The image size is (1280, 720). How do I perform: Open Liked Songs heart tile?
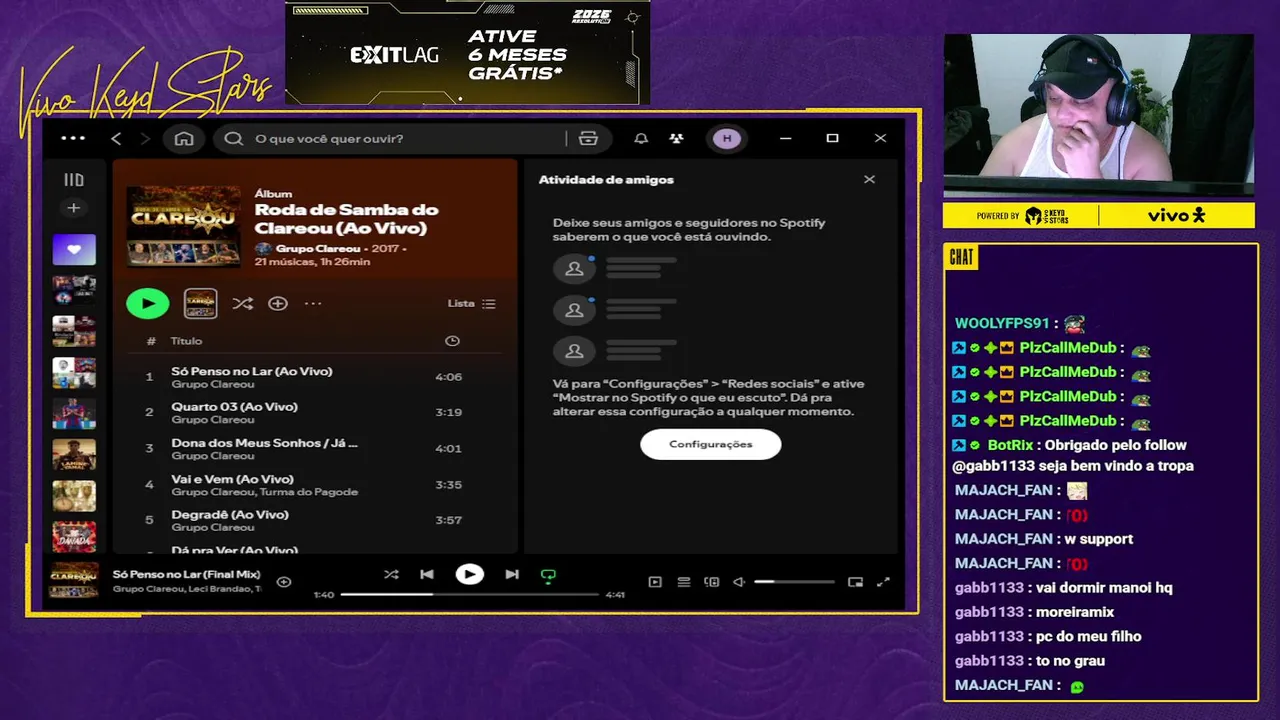pyautogui.click(x=74, y=249)
